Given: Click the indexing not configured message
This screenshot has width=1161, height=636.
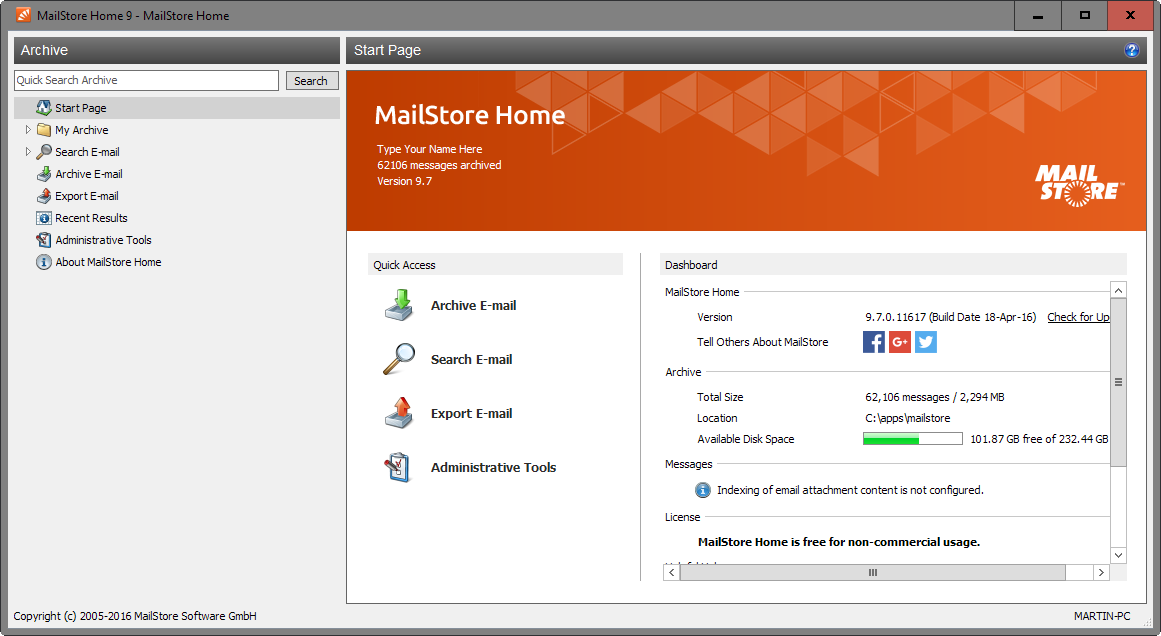Looking at the screenshot, I should pos(850,490).
